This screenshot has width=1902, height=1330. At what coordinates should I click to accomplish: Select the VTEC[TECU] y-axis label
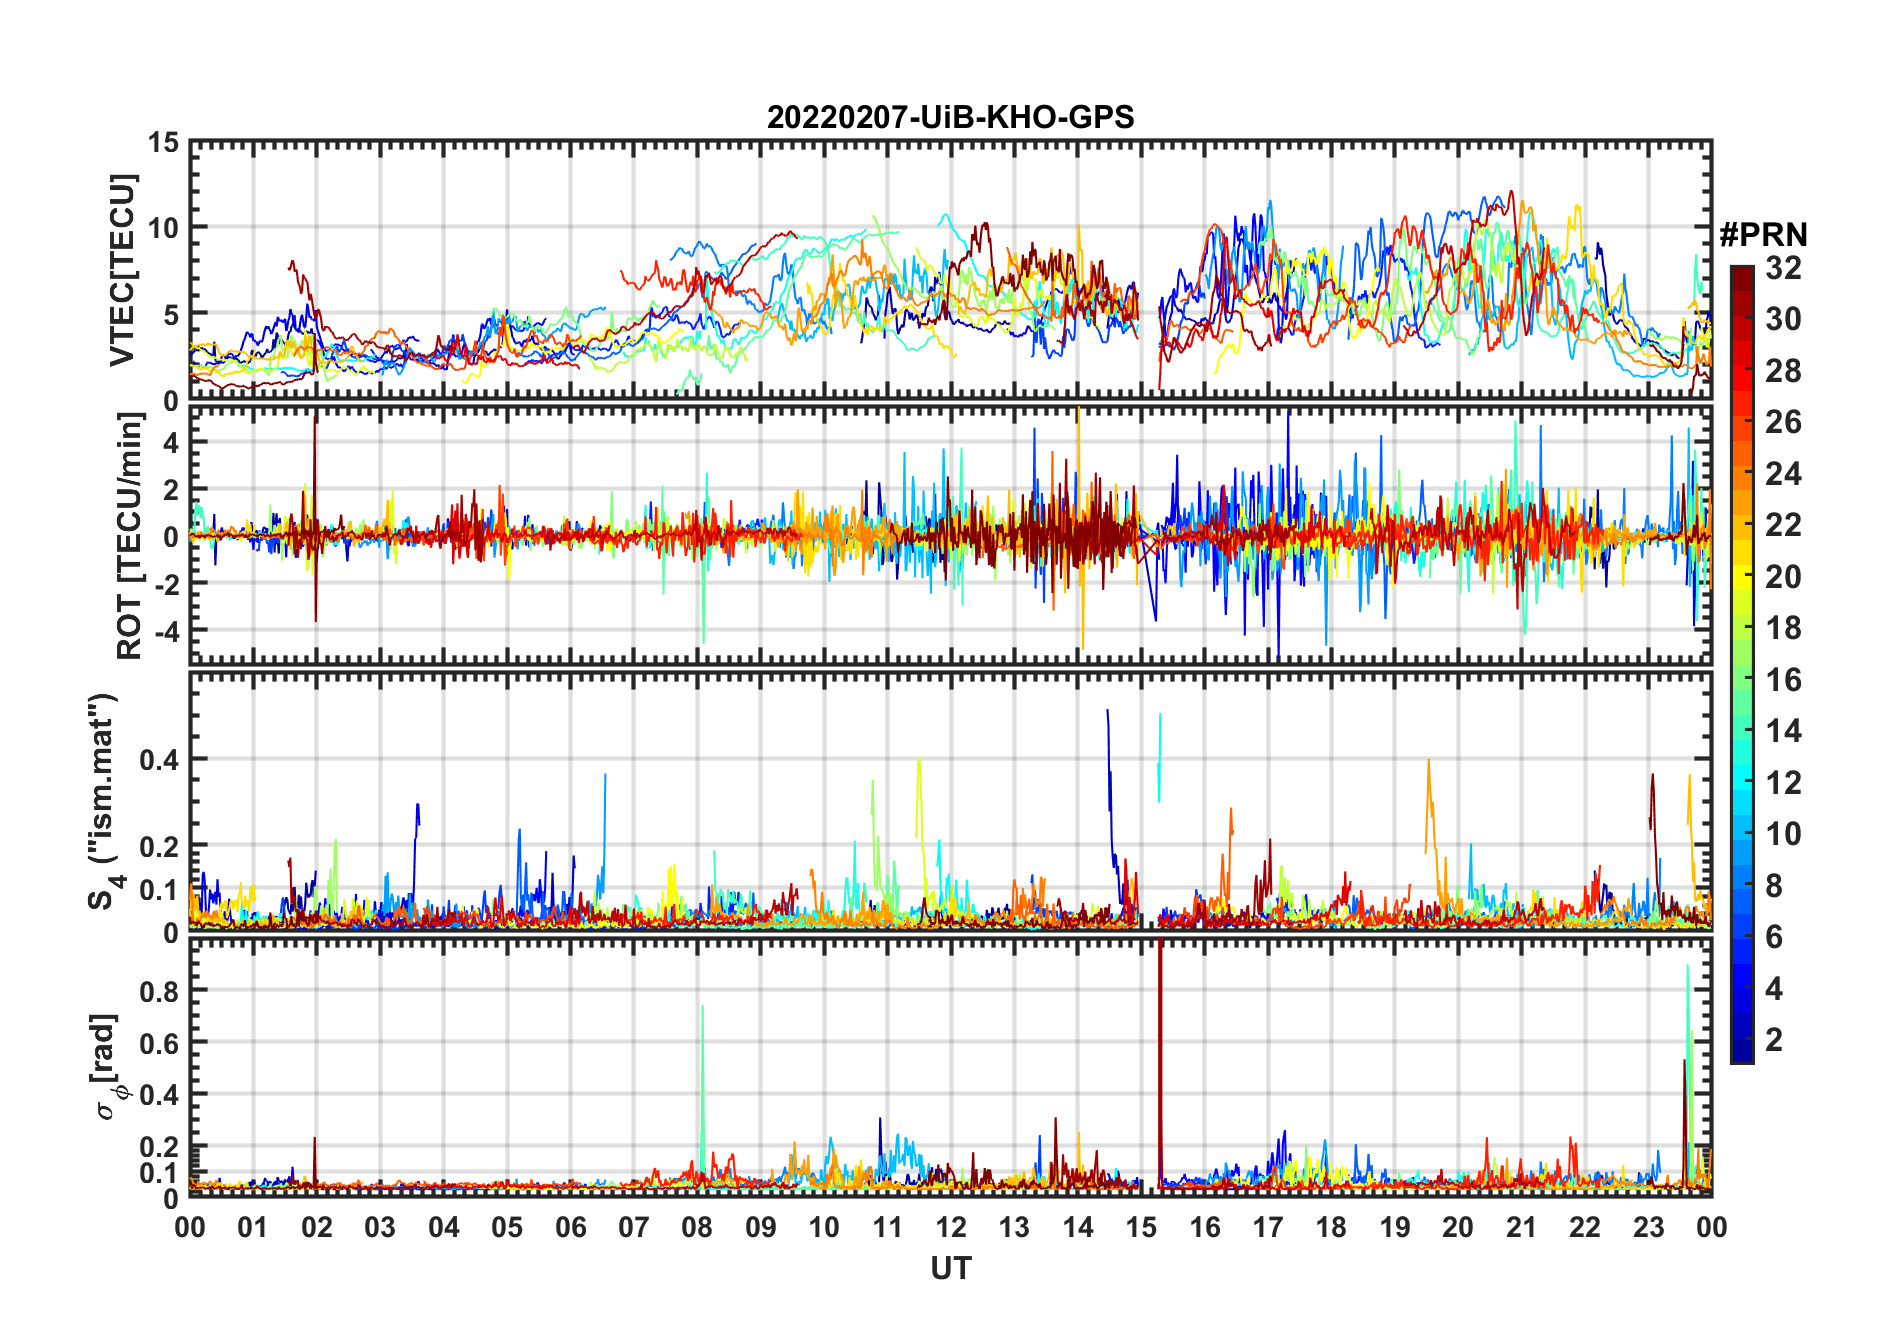[x=121, y=271]
